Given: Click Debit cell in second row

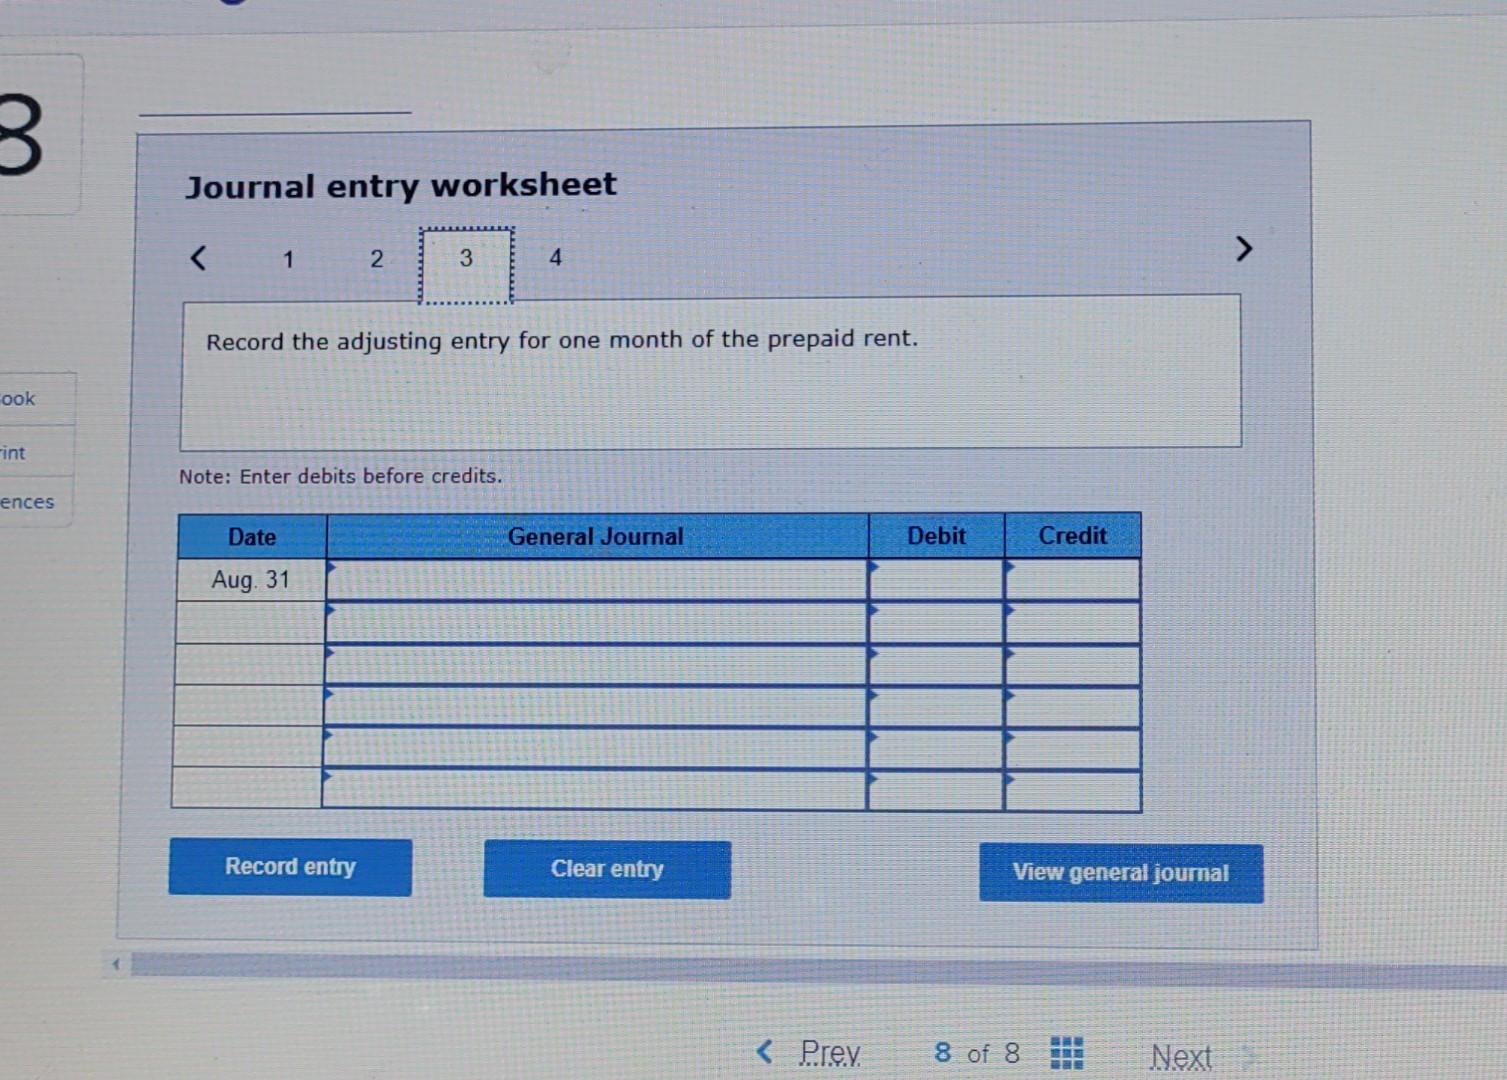Looking at the screenshot, I should click(936, 622).
